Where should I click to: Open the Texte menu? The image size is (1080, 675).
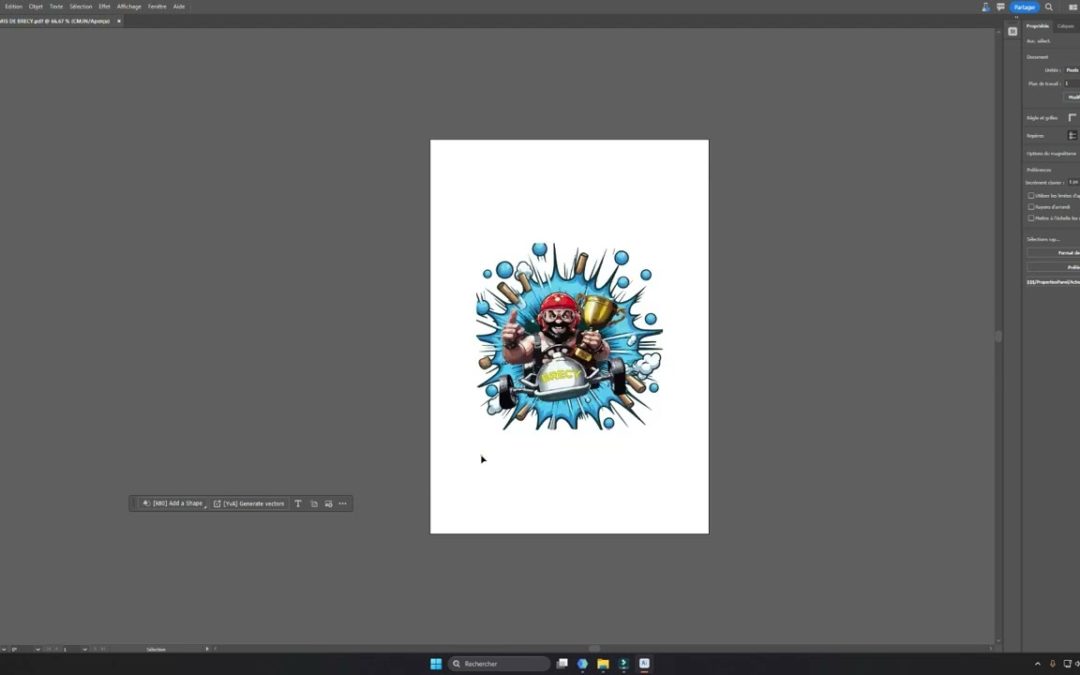[x=56, y=6]
